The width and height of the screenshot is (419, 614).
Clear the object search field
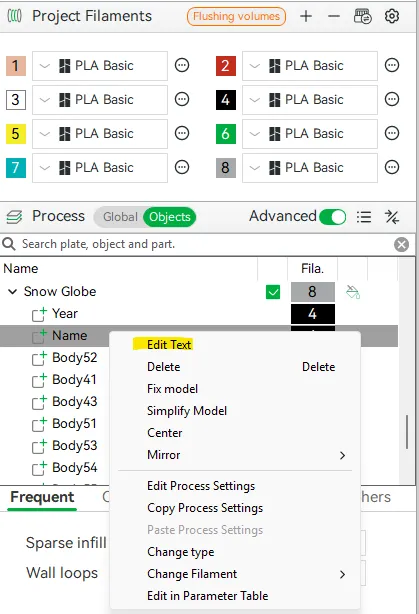coord(401,244)
